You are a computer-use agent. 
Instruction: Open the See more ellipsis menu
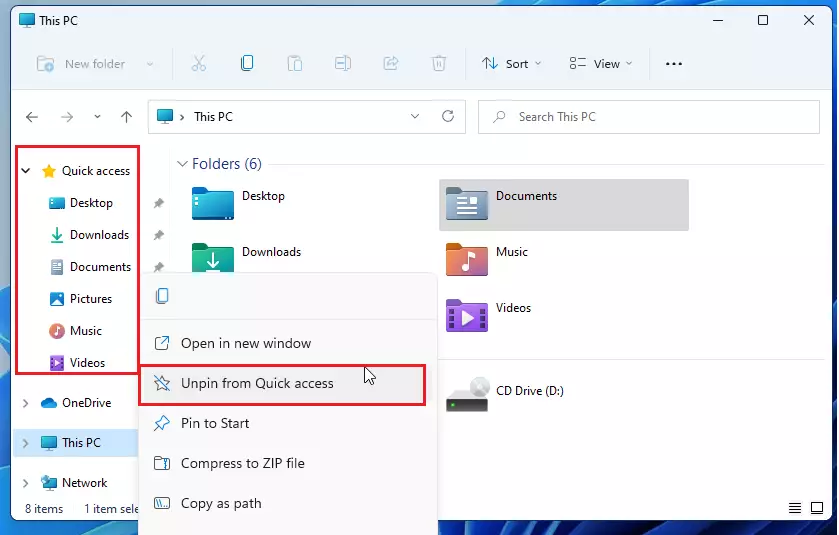point(674,64)
